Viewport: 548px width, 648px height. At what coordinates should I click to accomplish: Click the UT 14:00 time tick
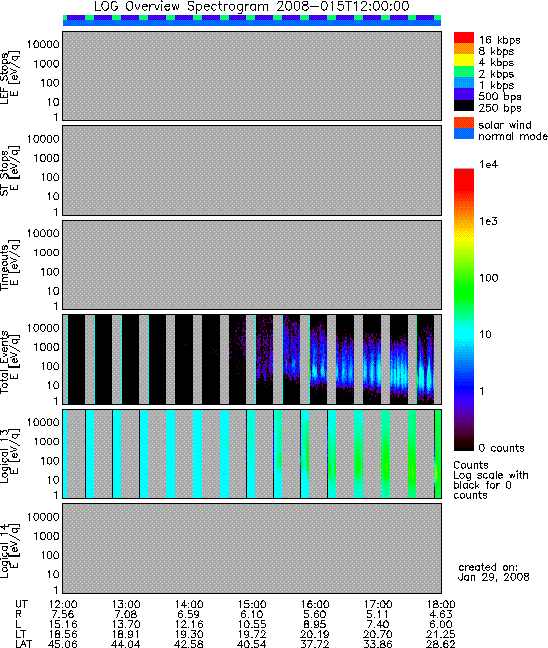pyautogui.click(x=189, y=604)
